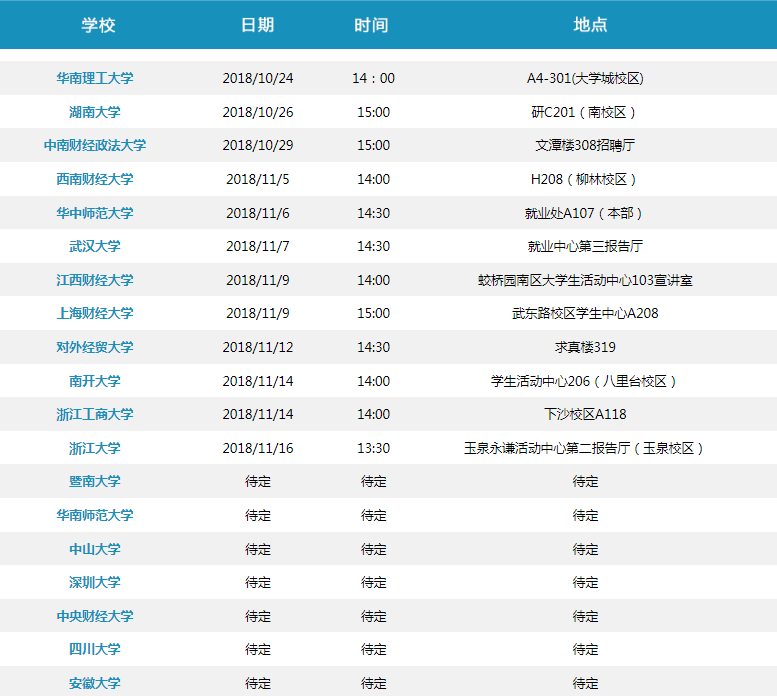
Task: Click the location 就业处A107（本部）
Action: click(x=585, y=213)
